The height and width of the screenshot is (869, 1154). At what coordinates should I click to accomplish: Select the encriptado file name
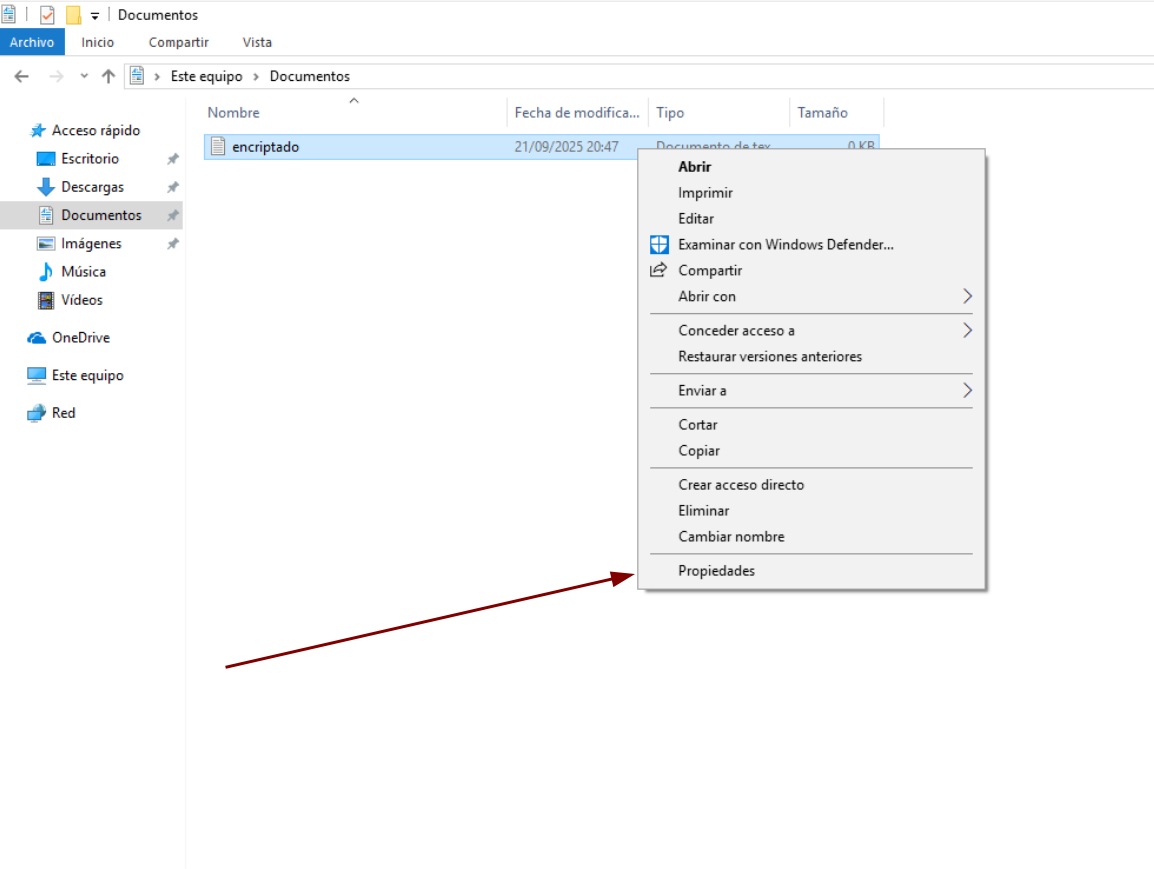[x=266, y=147]
